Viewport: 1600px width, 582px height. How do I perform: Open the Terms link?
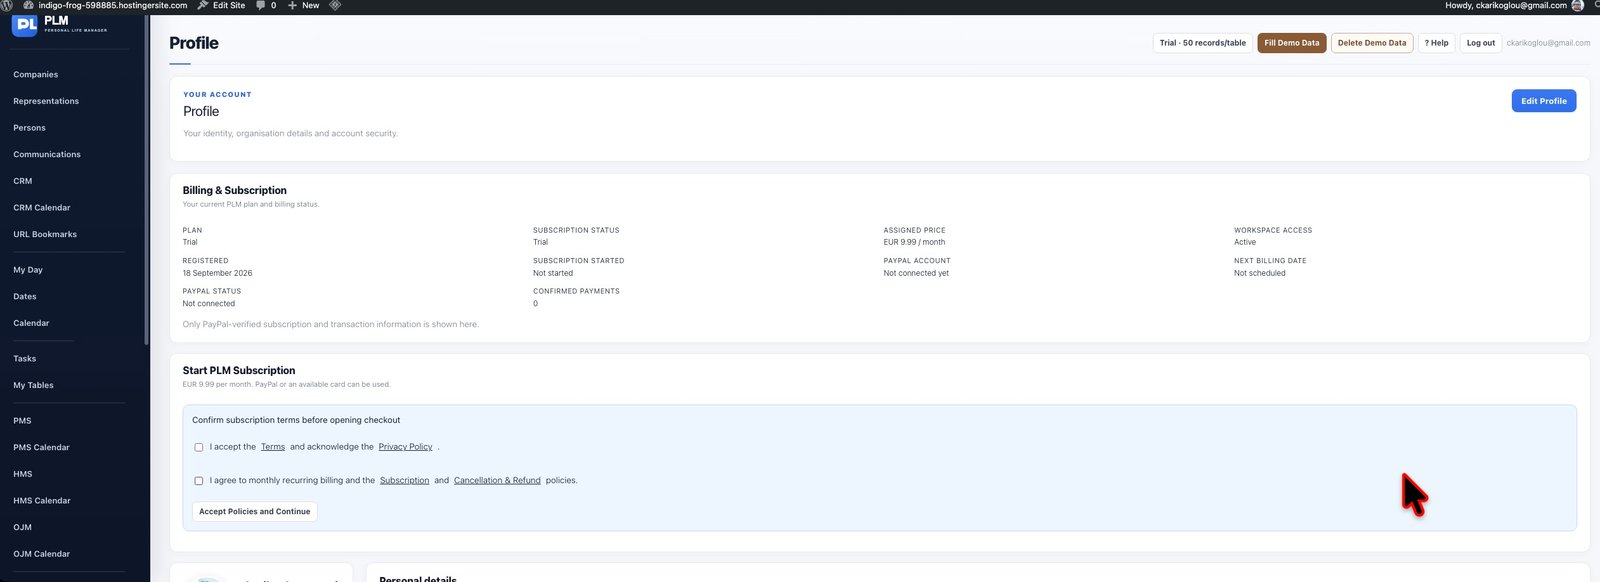pos(273,447)
